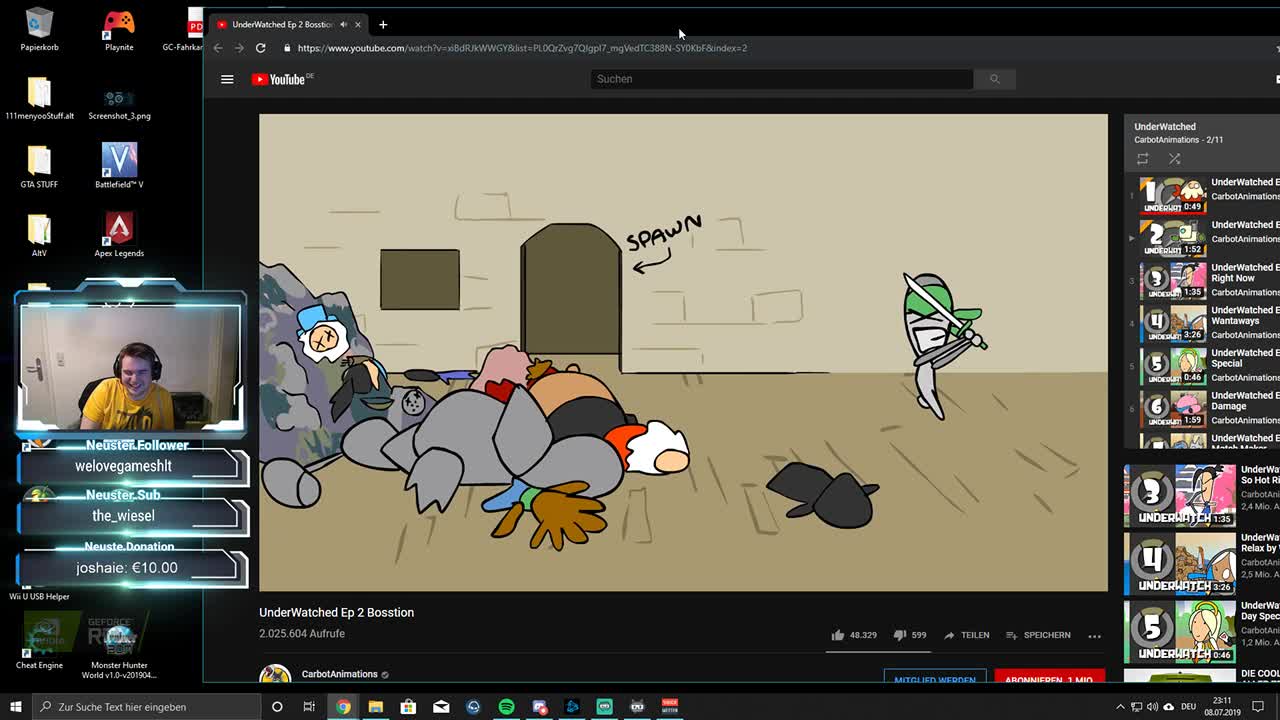
Task: Click the Mitglied werden button
Action: point(935,677)
